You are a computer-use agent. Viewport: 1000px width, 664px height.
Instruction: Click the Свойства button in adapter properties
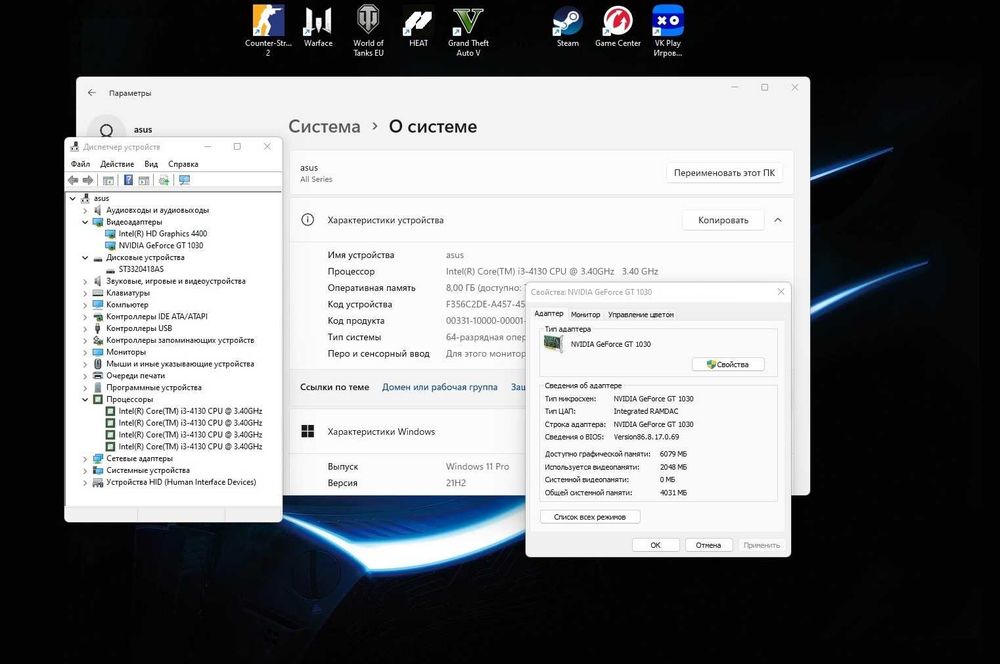click(728, 364)
